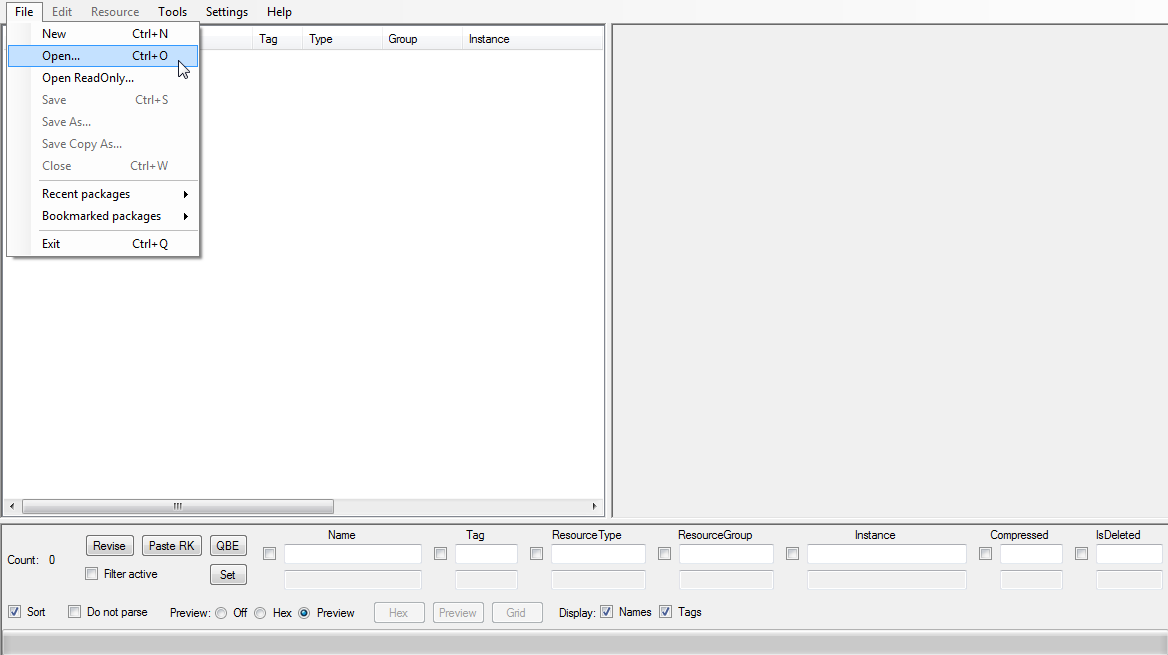Tick the checkbox beside the ResourceType filter field
Screen dimensions: 1168x655
pyautogui.click(x=536, y=554)
